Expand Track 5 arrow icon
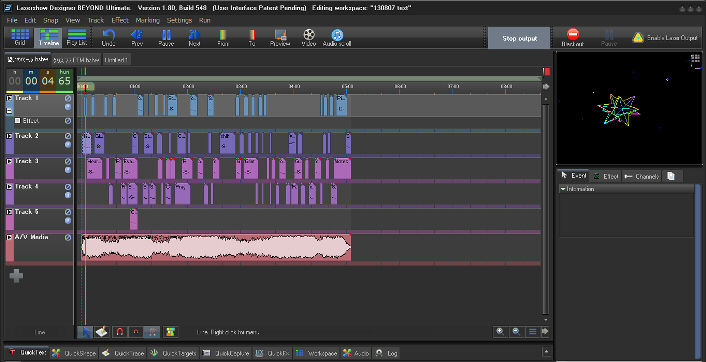The image size is (706, 362). 9,212
